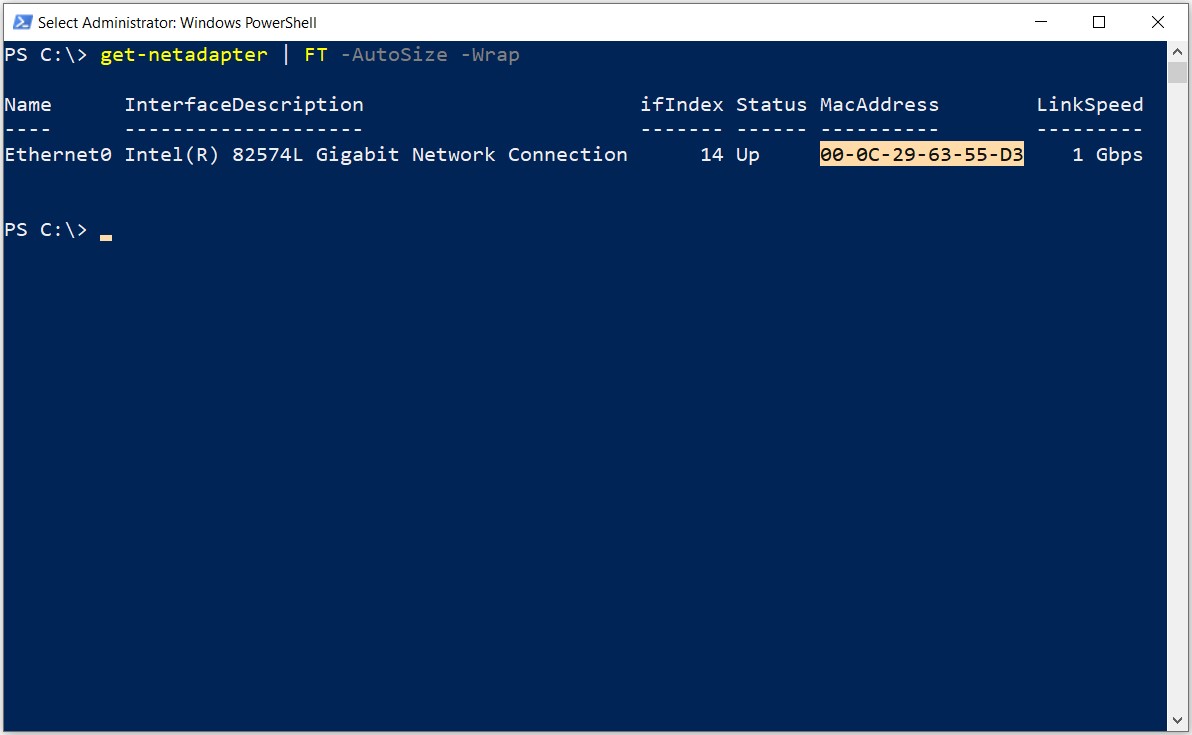
Task: Open the PowerShell title bar system icon
Action: (x=22, y=22)
